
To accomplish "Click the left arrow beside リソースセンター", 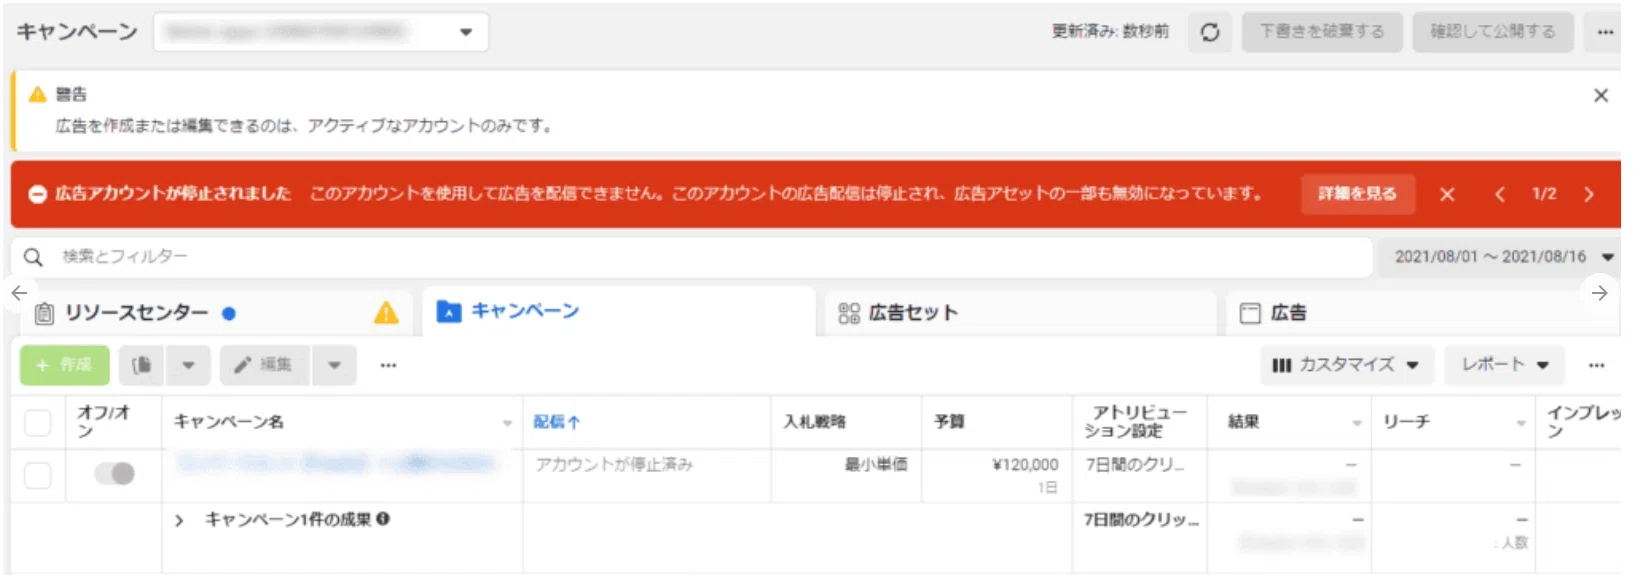I will point(19,293).
